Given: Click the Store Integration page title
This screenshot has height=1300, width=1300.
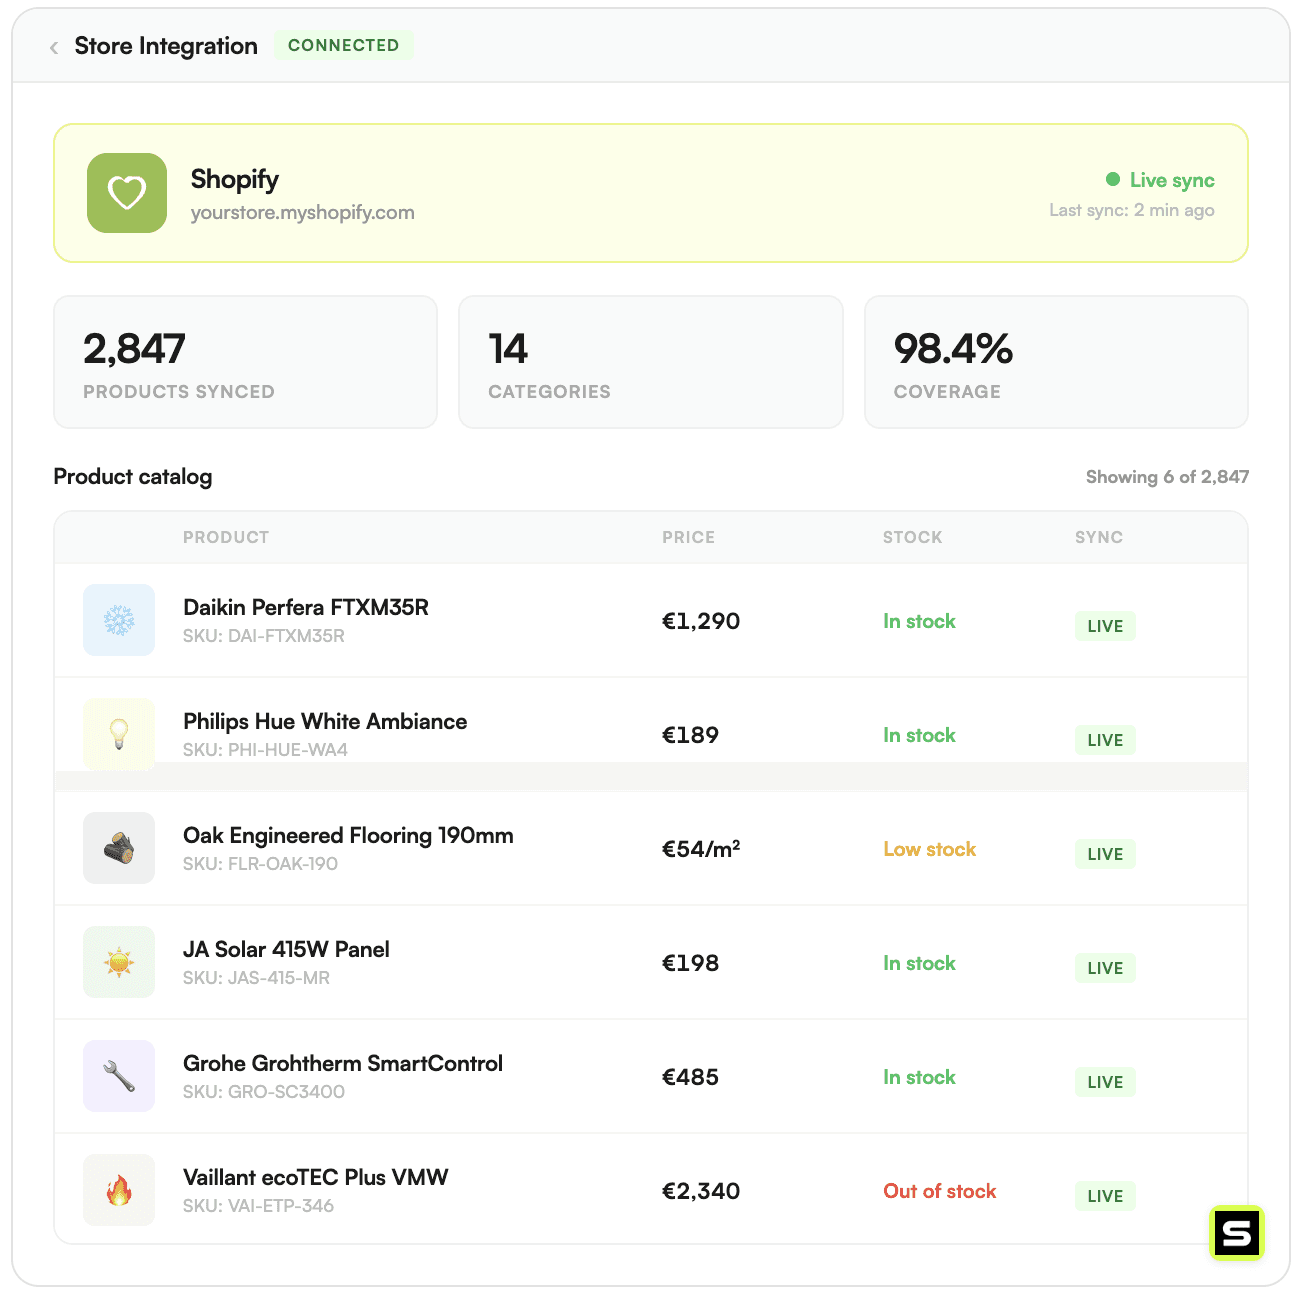Looking at the screenshot, I should [x=166, y=46].
